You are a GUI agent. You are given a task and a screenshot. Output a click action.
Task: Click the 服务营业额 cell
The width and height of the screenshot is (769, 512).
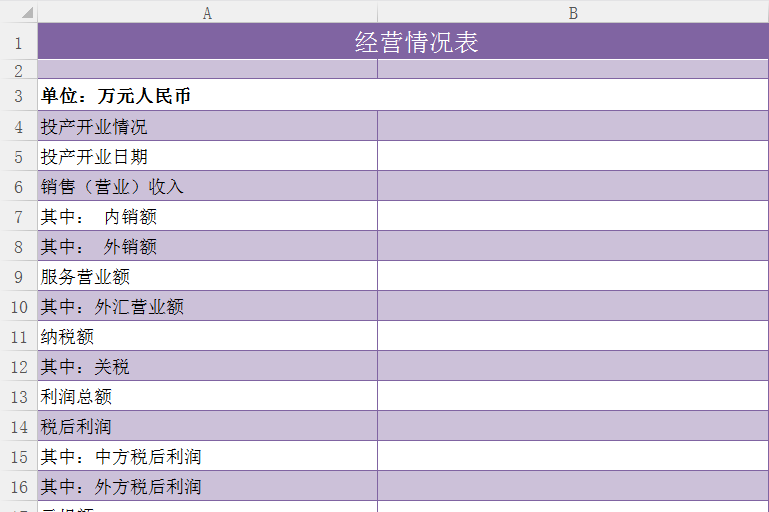click(85, 277)
